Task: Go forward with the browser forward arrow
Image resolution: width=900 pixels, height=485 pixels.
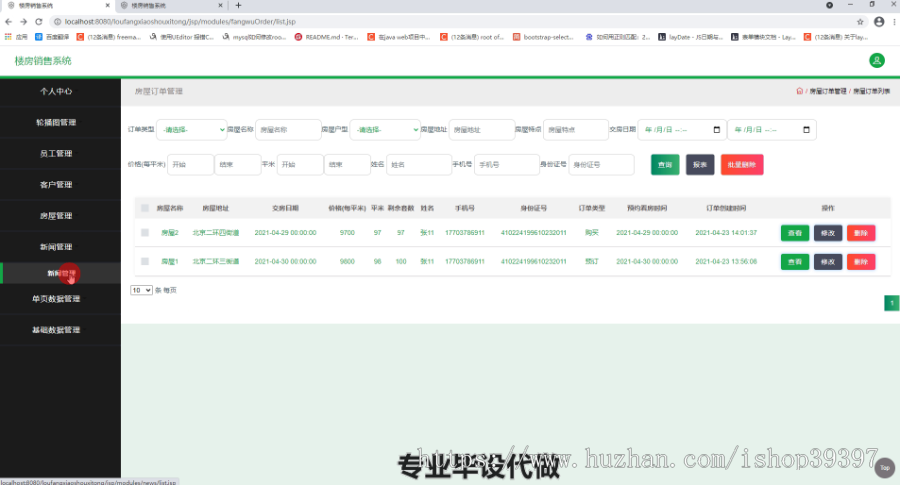Action: coord(24,22)
